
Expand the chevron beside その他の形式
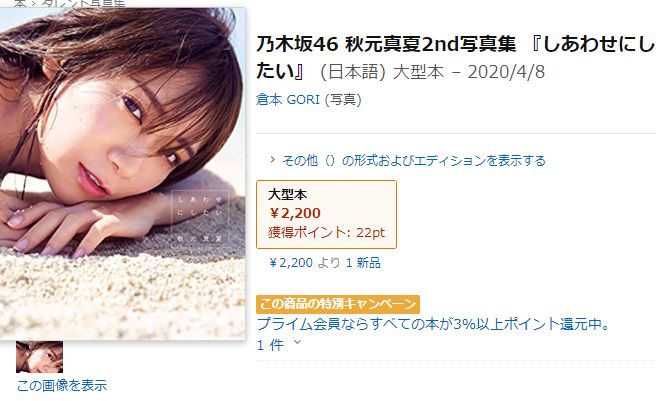click(x=273, y=160)
